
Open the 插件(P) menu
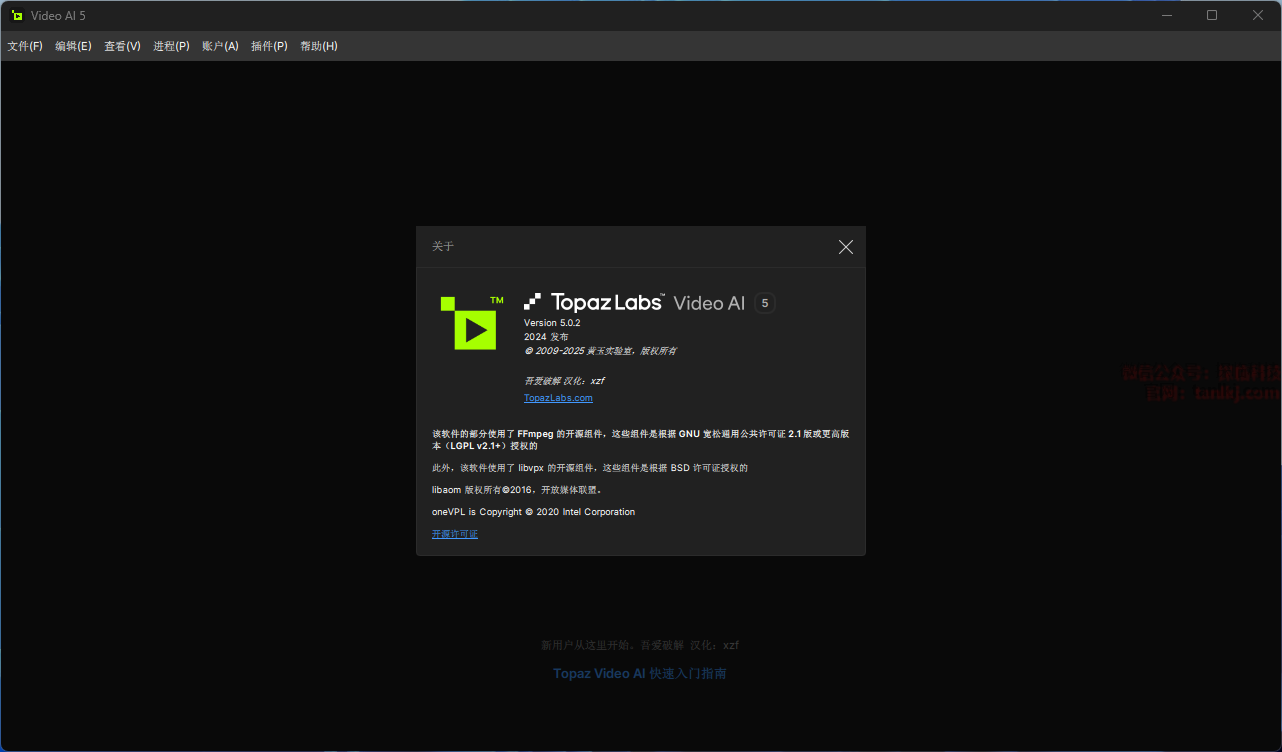269,46
